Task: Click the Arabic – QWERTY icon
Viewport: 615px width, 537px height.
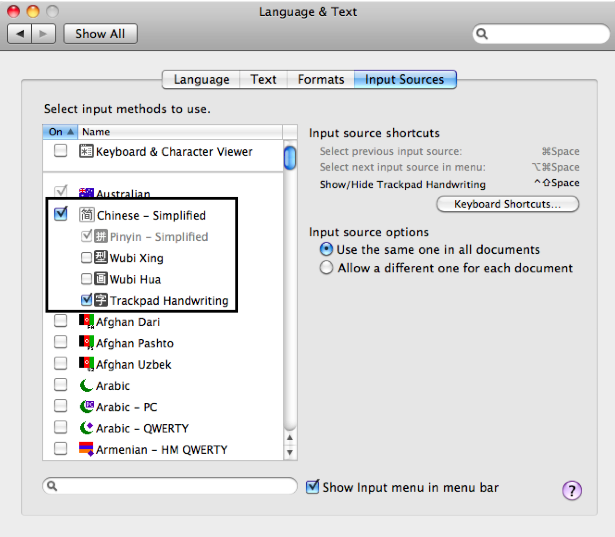Action: (x=86, y=428)
